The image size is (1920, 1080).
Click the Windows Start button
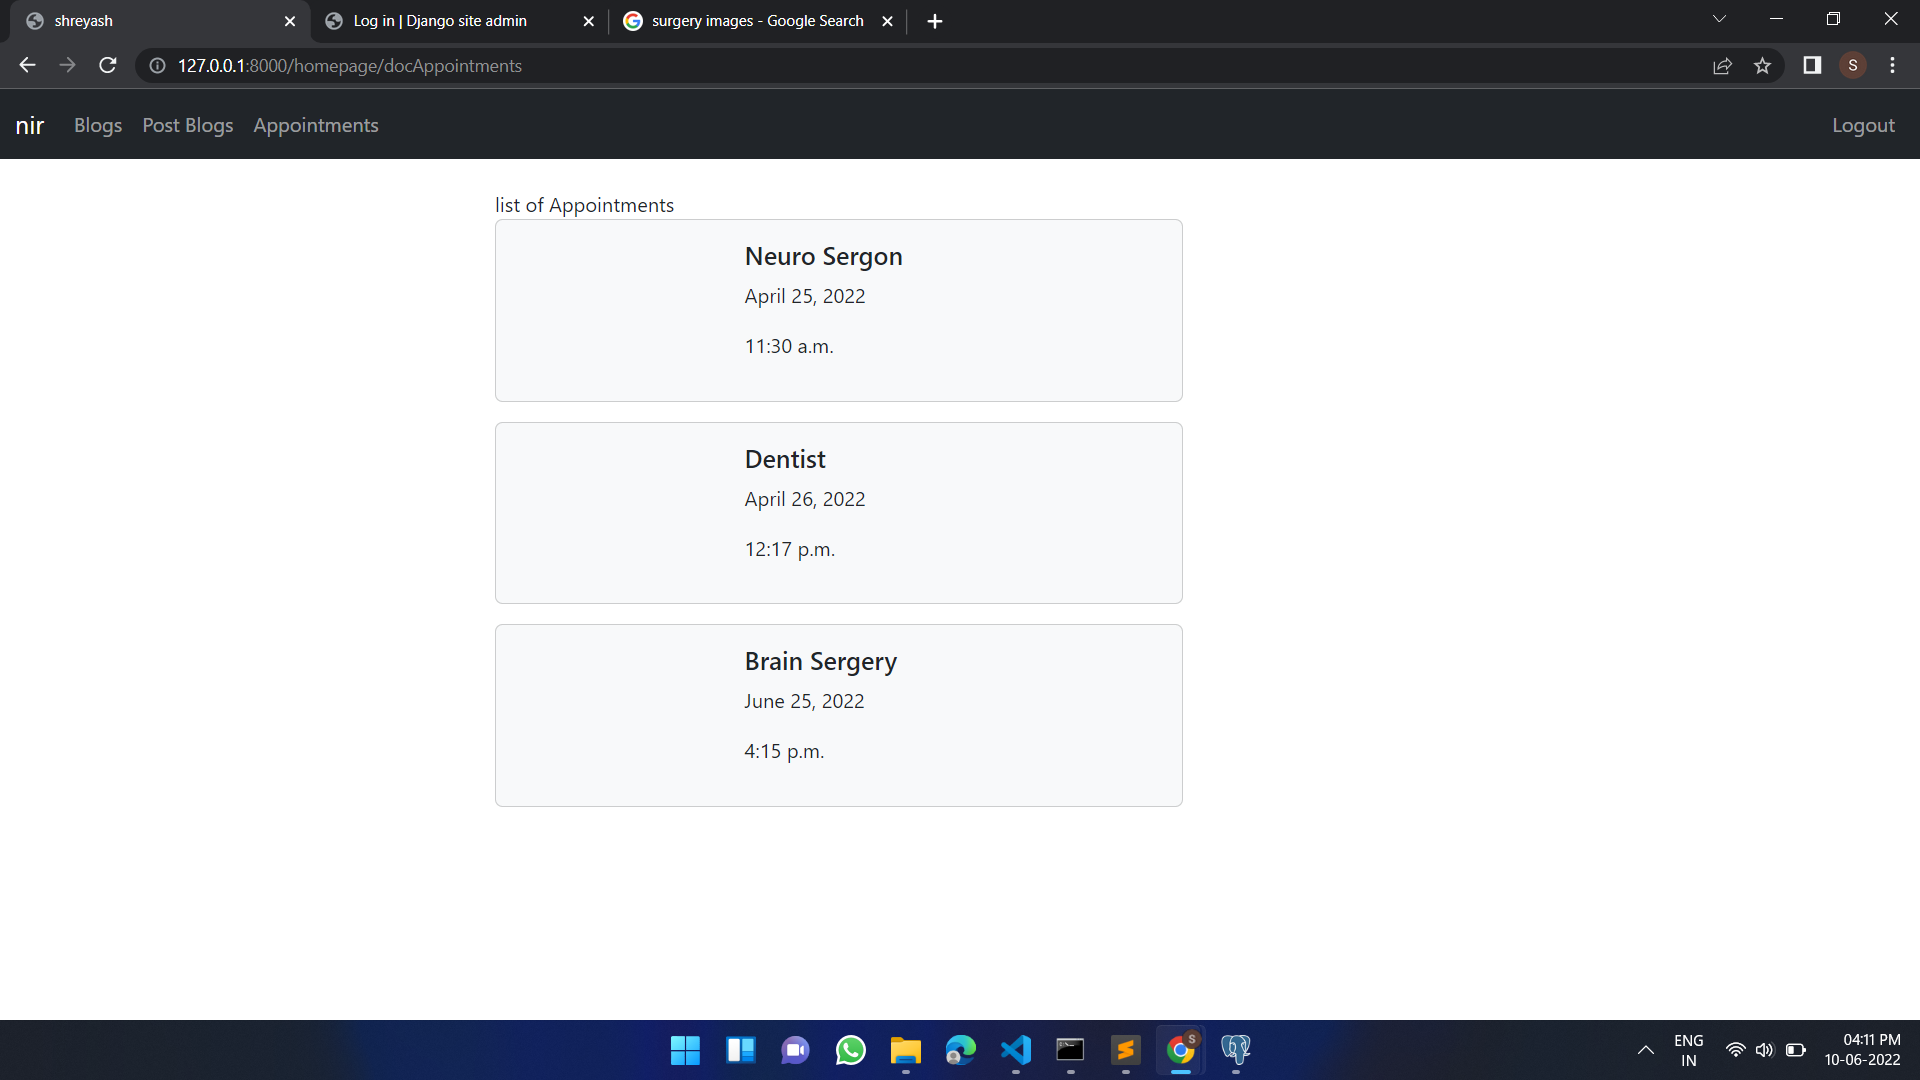684,1050
